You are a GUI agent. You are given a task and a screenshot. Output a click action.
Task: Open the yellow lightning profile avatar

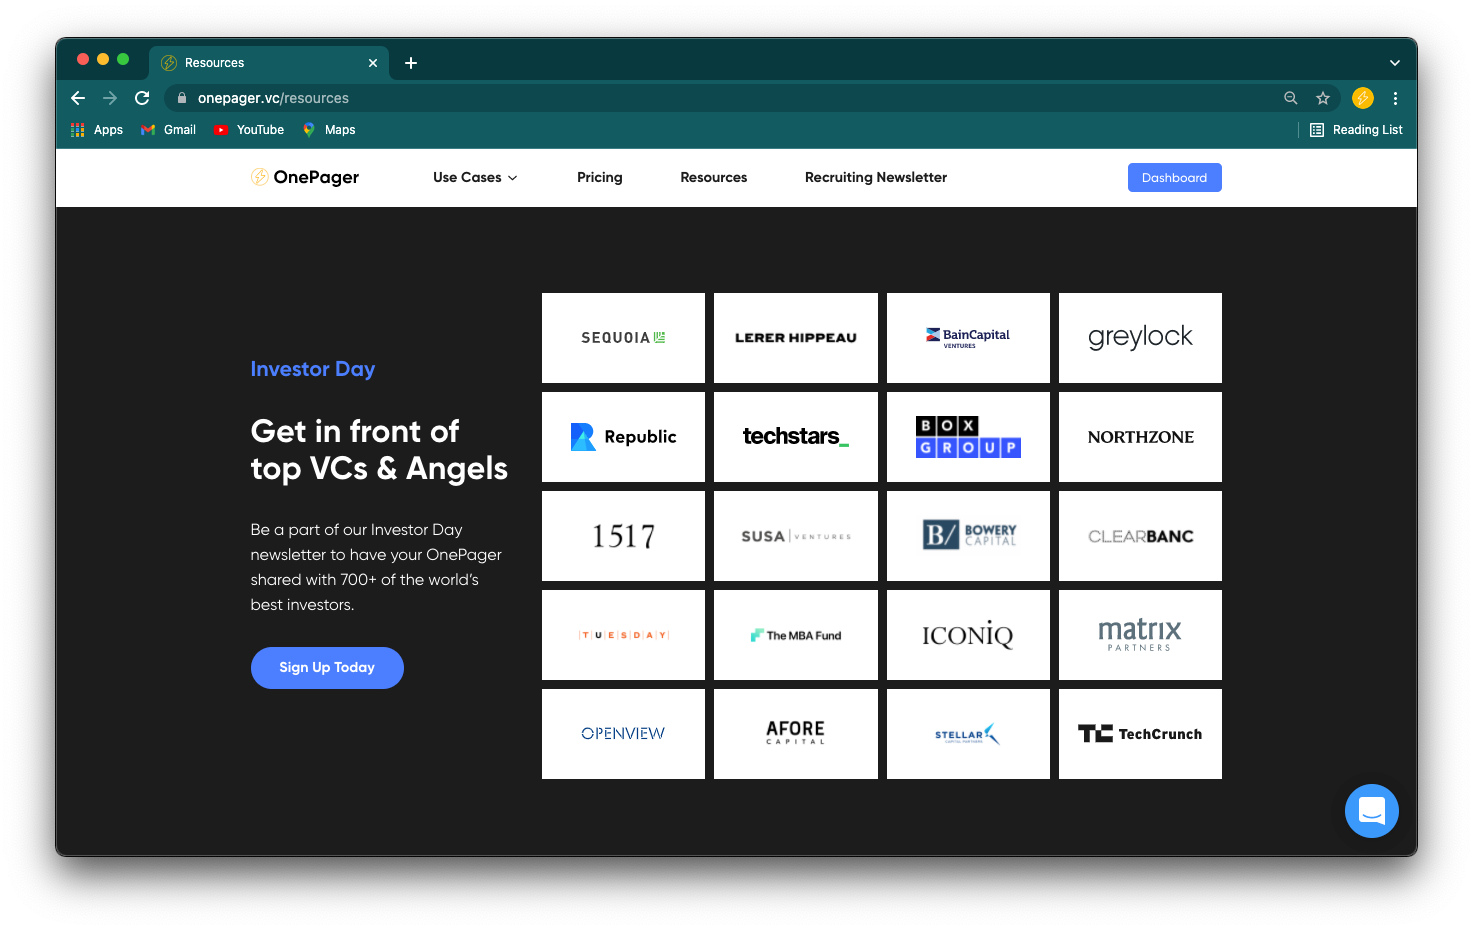click(1362, 98)
